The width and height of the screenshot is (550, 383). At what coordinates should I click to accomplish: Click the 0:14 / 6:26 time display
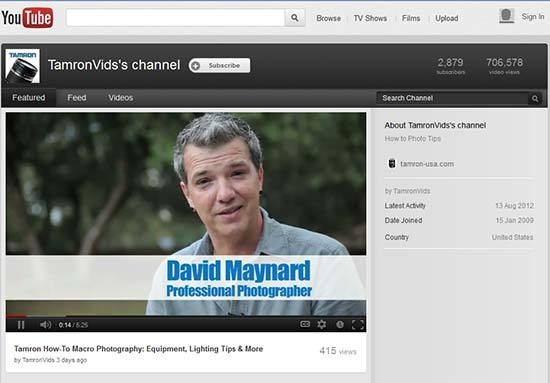(73, 325)
